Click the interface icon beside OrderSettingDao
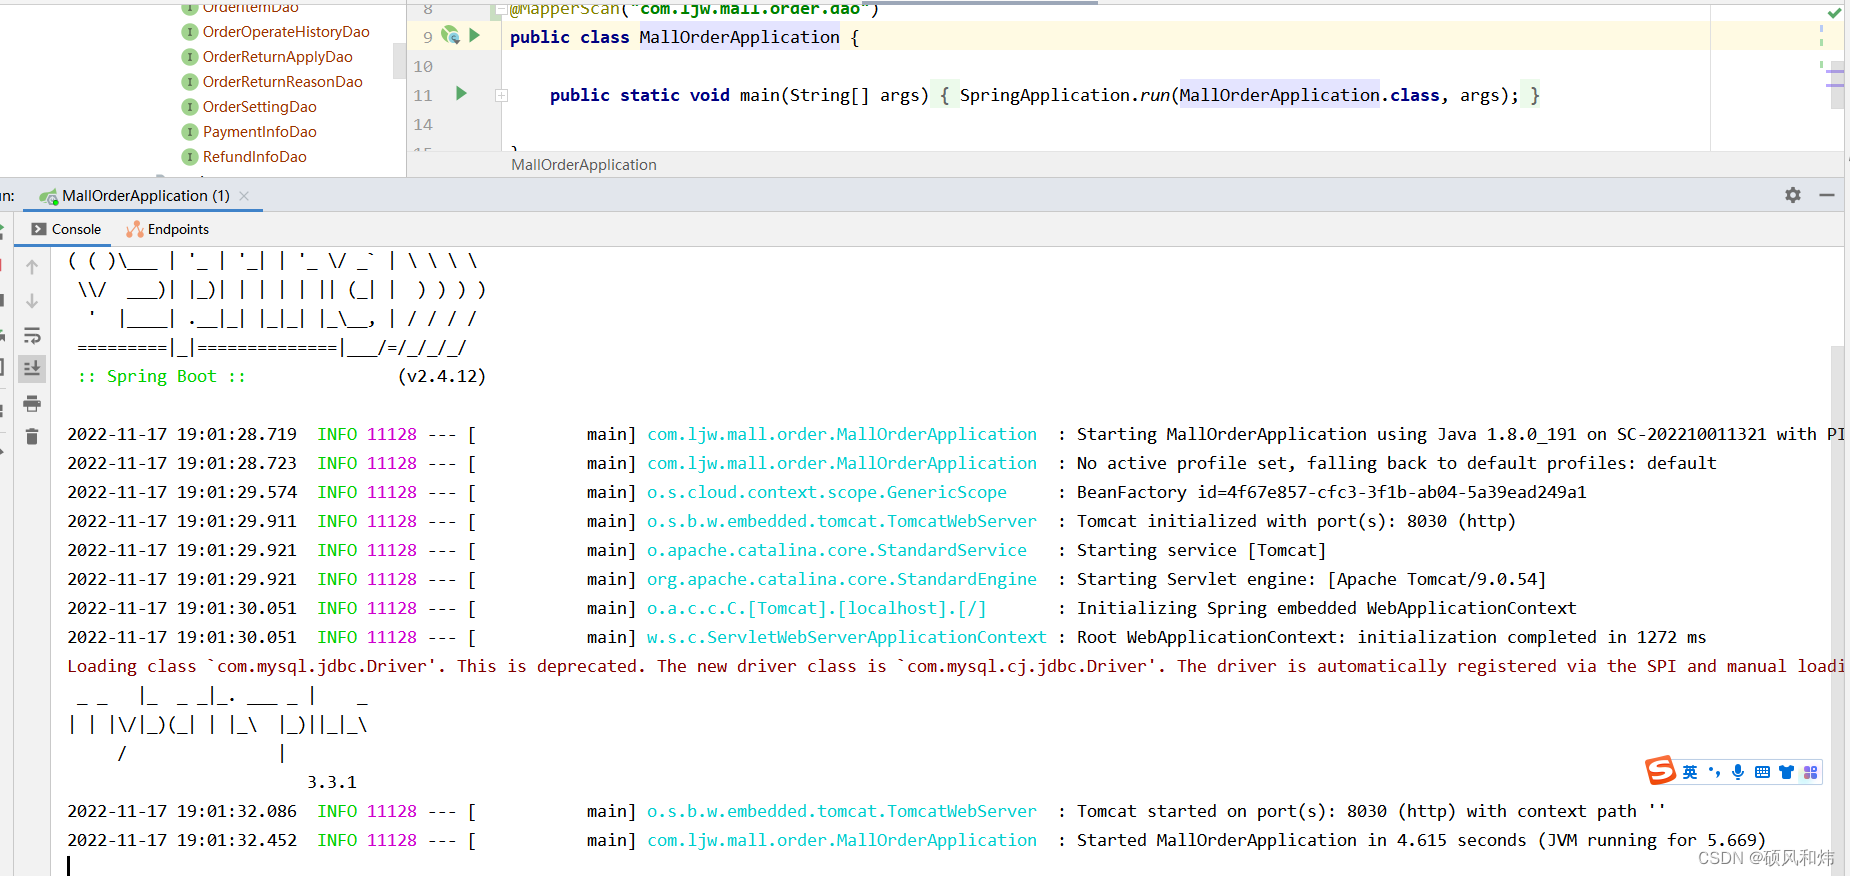 click(x=189, y=107)
